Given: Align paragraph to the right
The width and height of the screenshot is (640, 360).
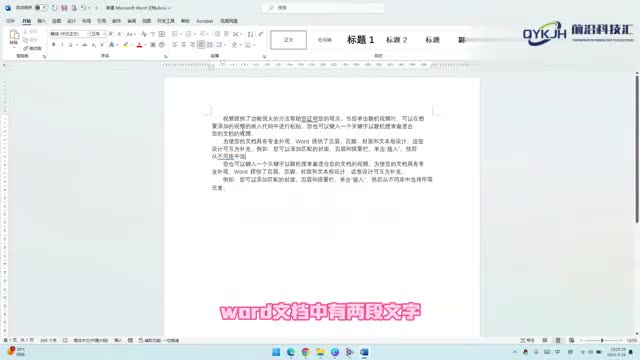Looking at the screenshot, I should (x=192, y=44).
